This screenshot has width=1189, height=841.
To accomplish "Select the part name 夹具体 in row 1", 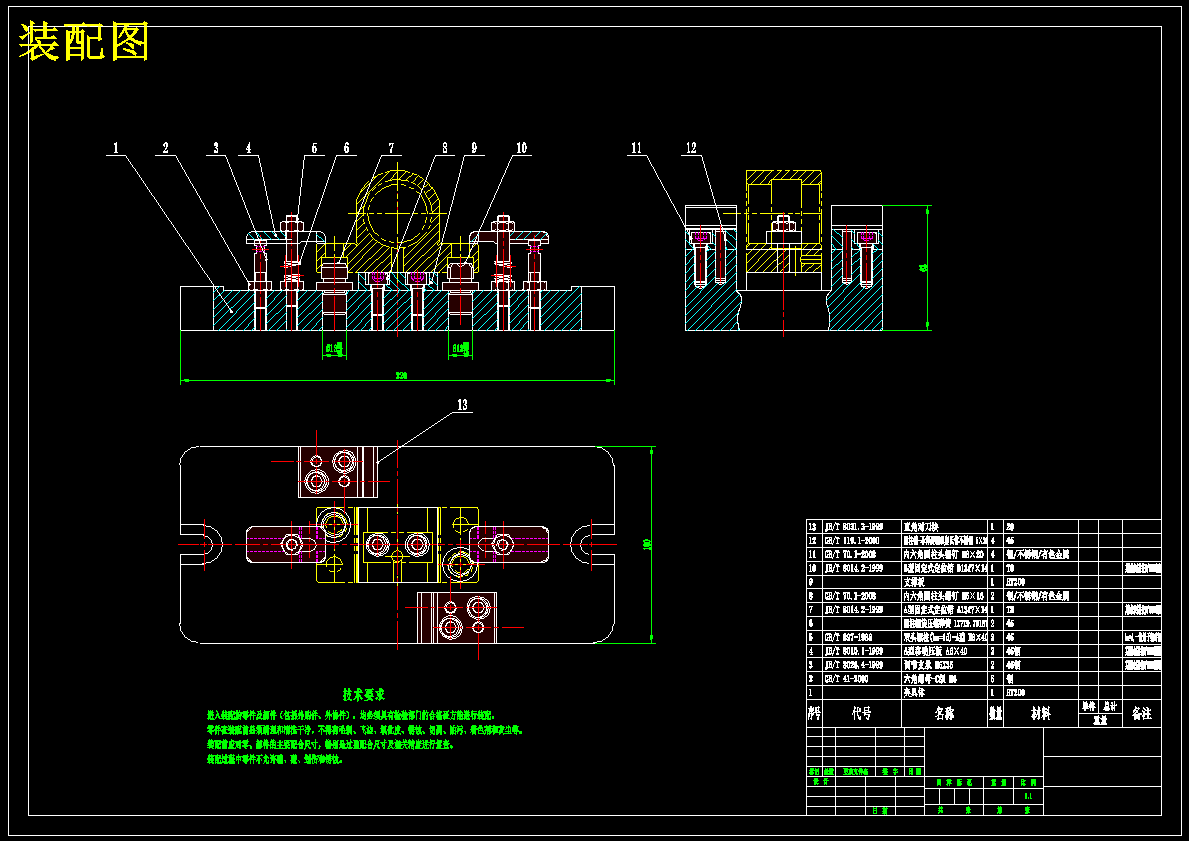I will (x=915, y=692).
